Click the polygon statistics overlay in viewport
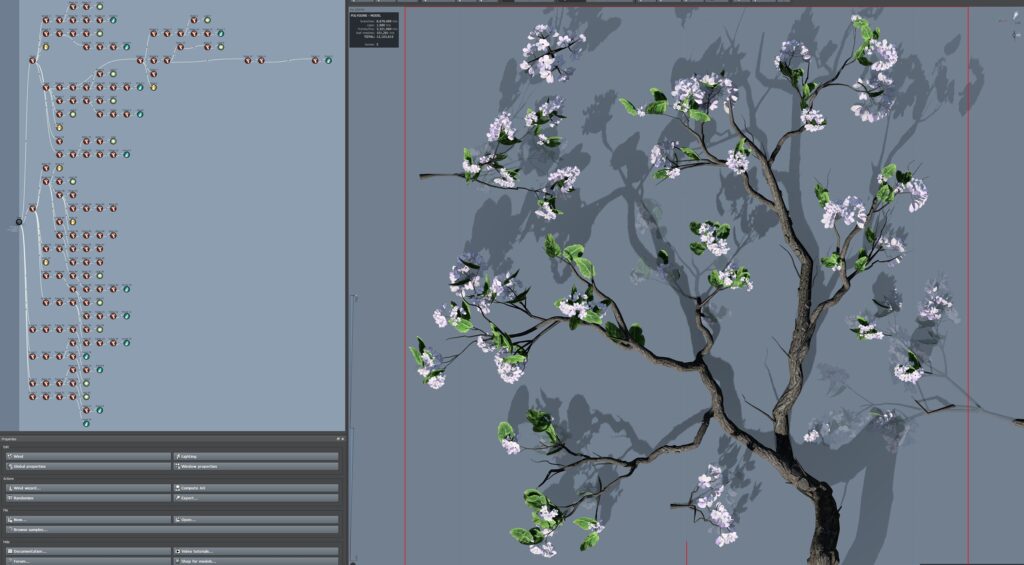The height and width of the screenshot is (565, 1024). (x=374, y=29)
